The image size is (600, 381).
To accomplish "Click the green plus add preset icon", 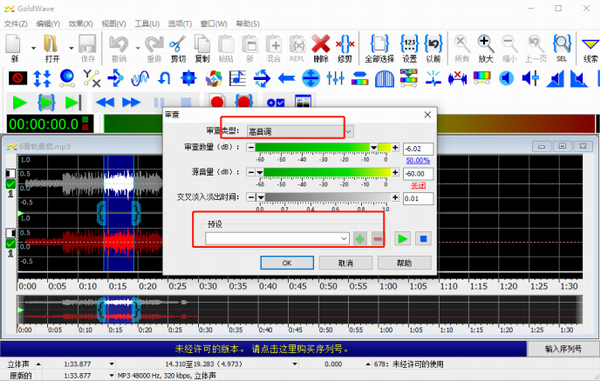I will [359, 239].
